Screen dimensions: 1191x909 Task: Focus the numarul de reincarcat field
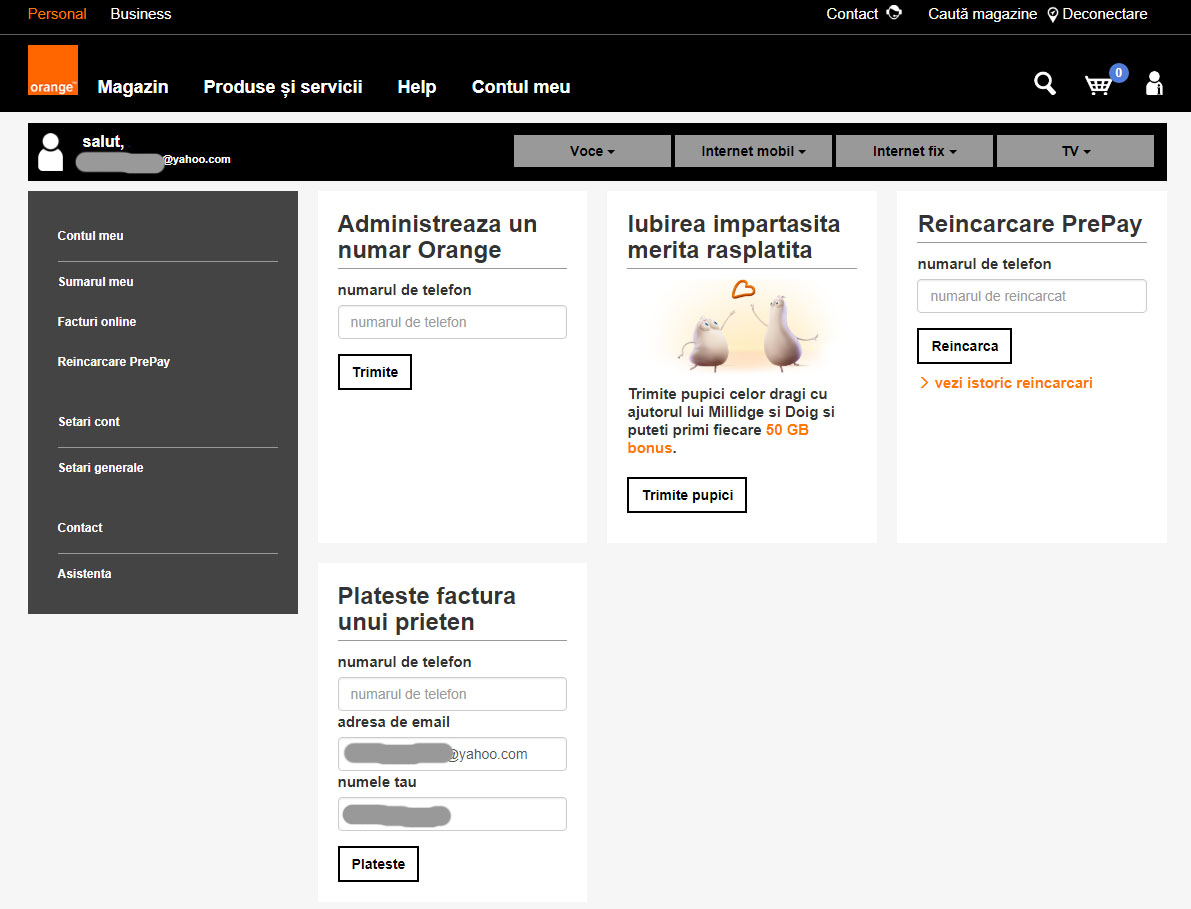click(1031, 296)
